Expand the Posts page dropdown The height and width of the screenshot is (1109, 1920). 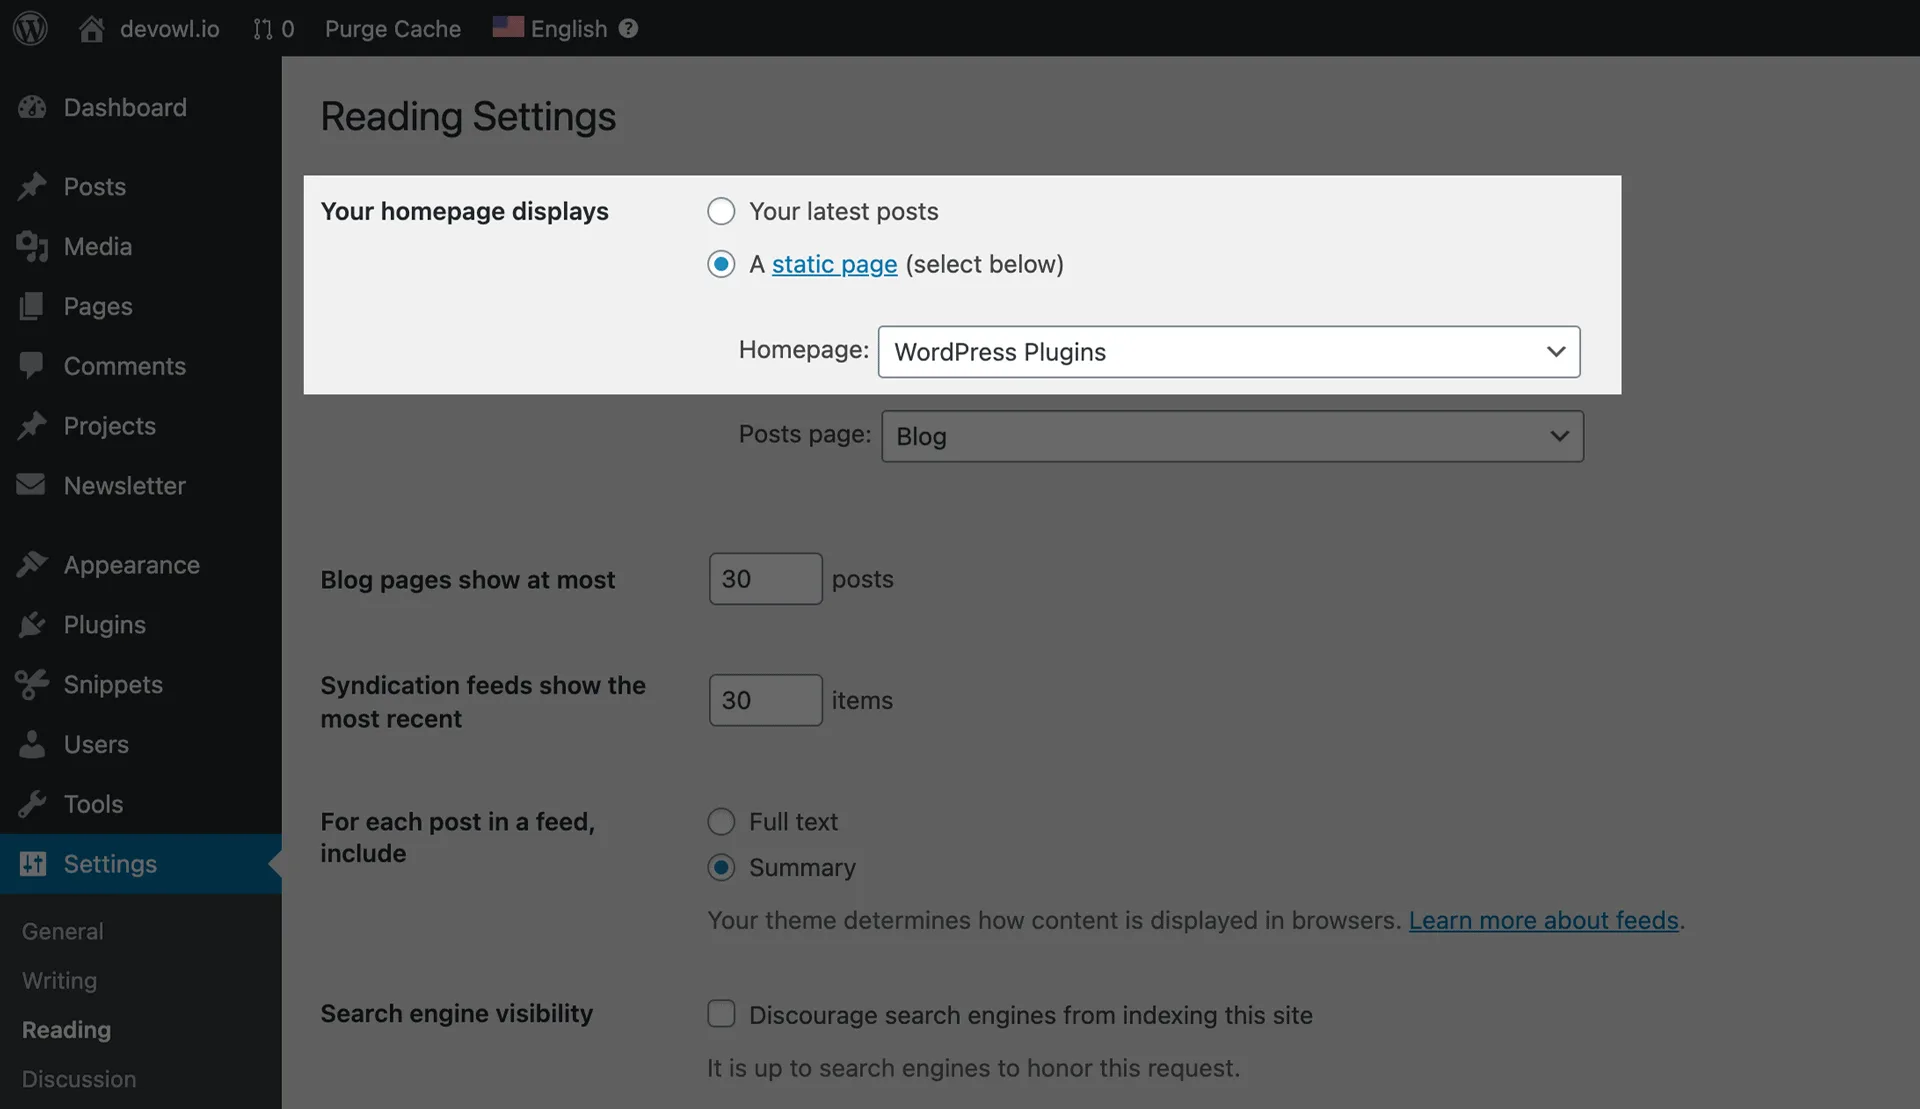(1232, 436)
